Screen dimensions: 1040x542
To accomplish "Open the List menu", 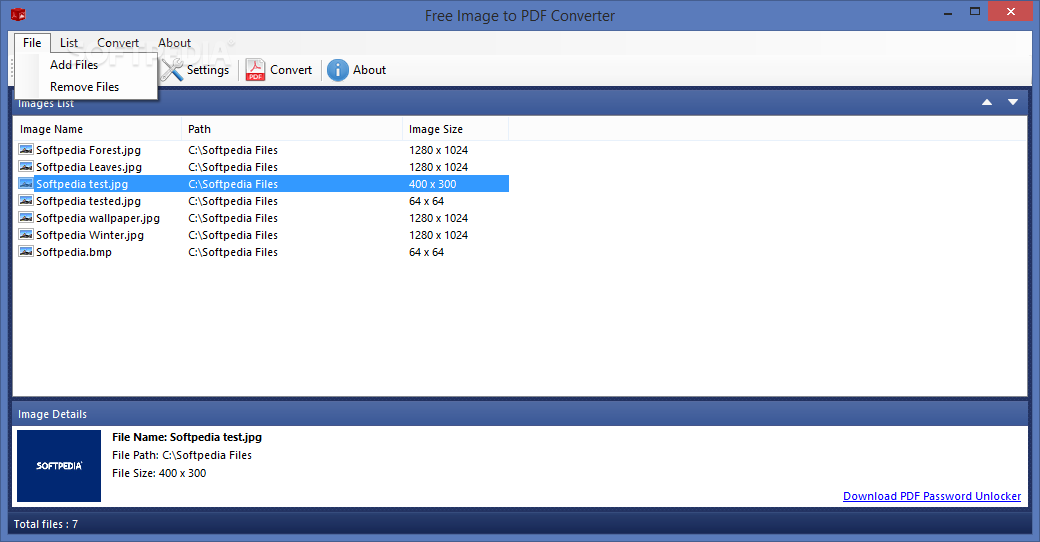I will (x=69, y=42).
